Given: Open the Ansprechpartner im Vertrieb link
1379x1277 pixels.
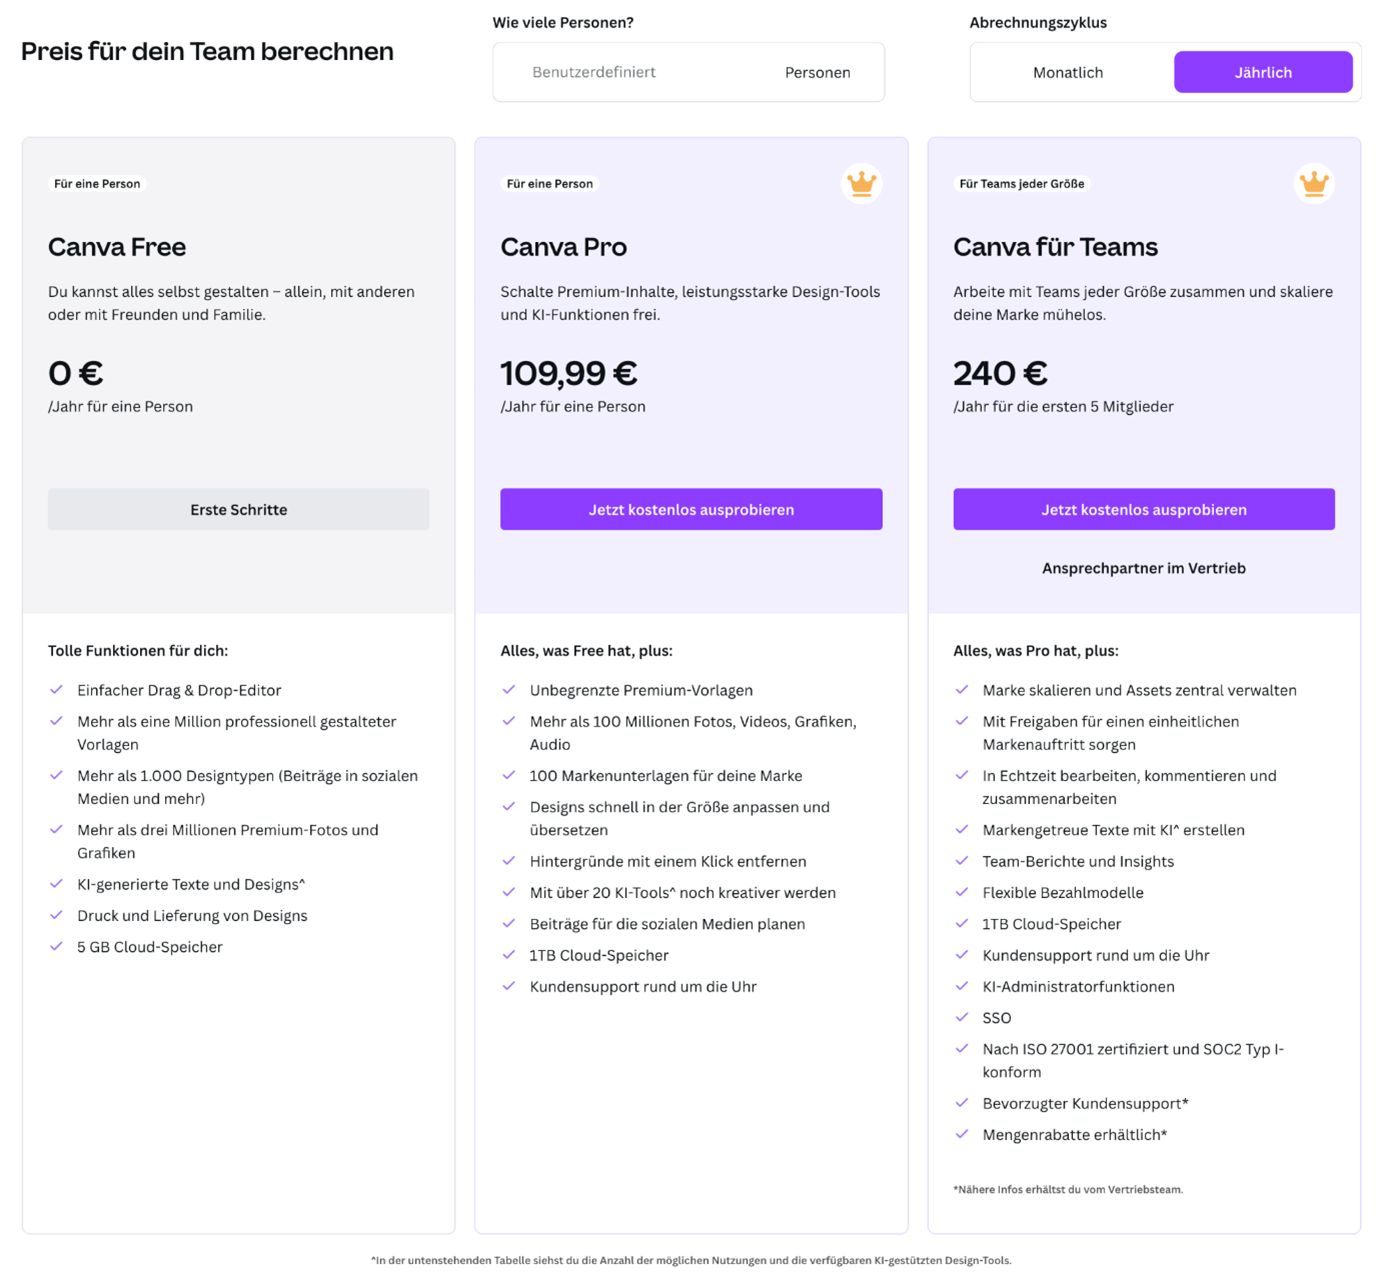Looking at the screenshot, I should pos(1143,568).
